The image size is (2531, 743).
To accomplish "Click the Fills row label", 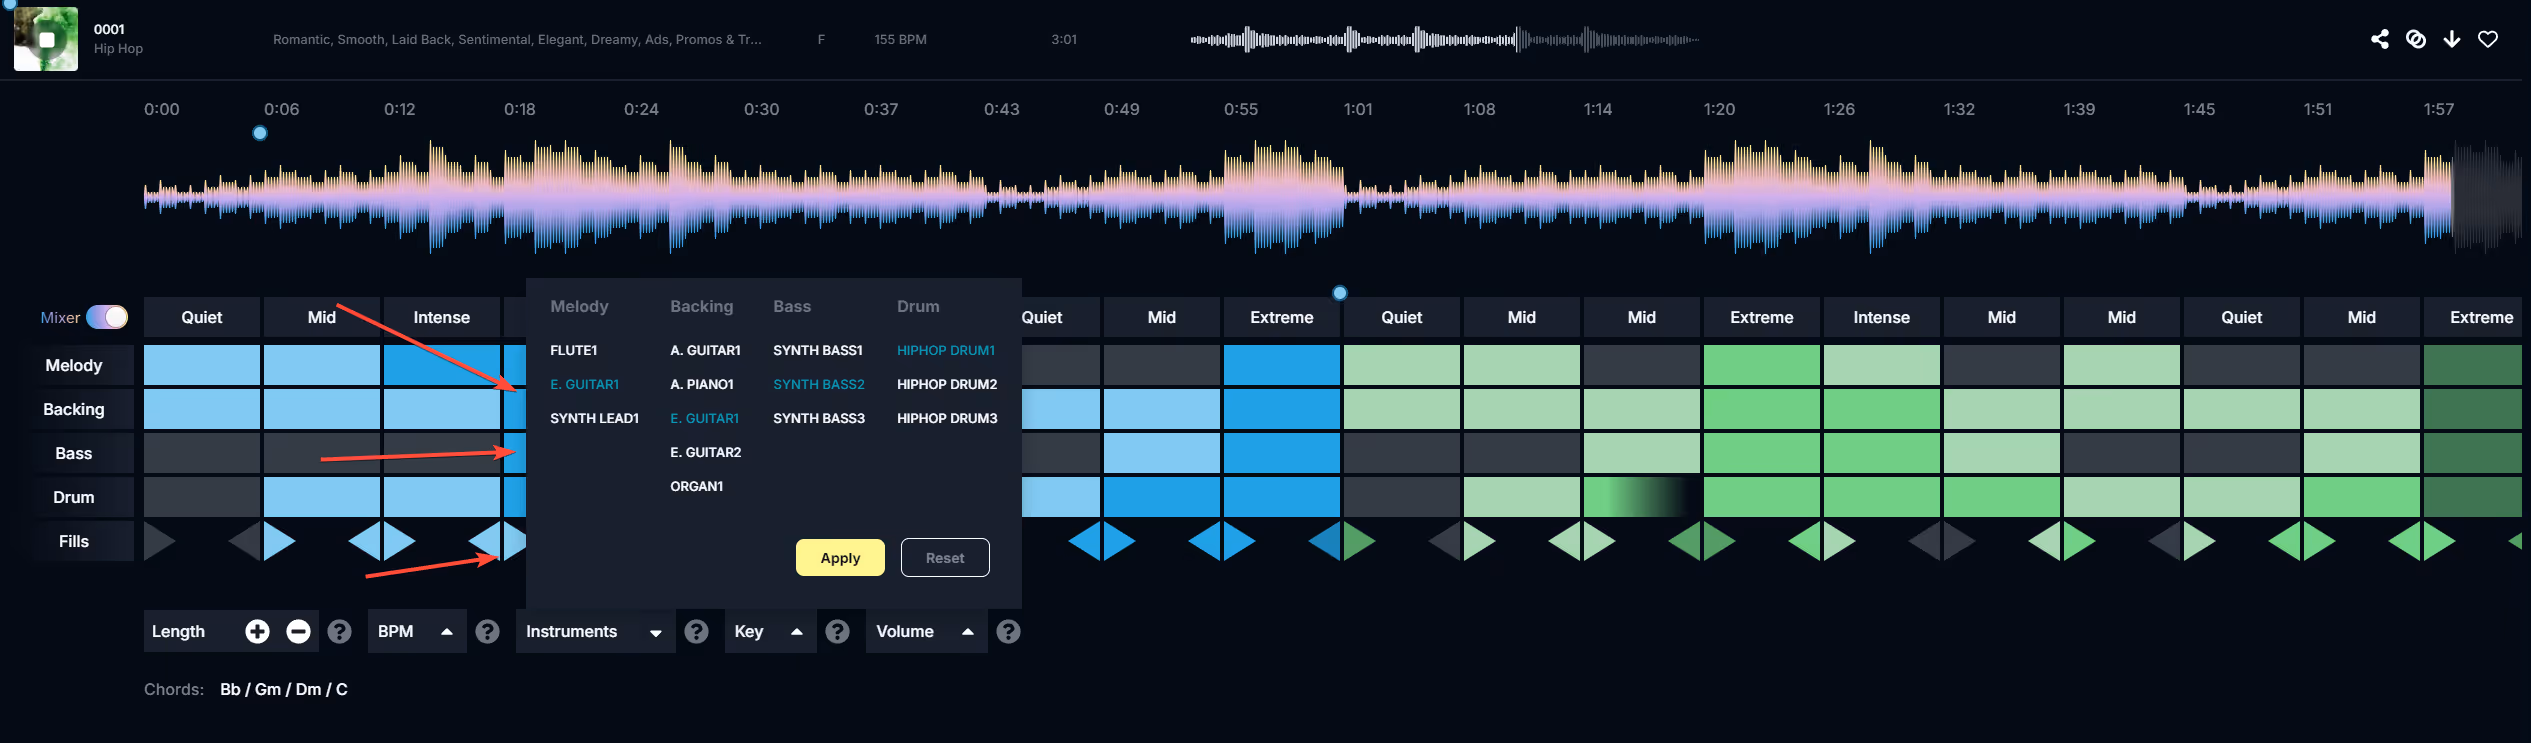I will [x=74, y=541].
